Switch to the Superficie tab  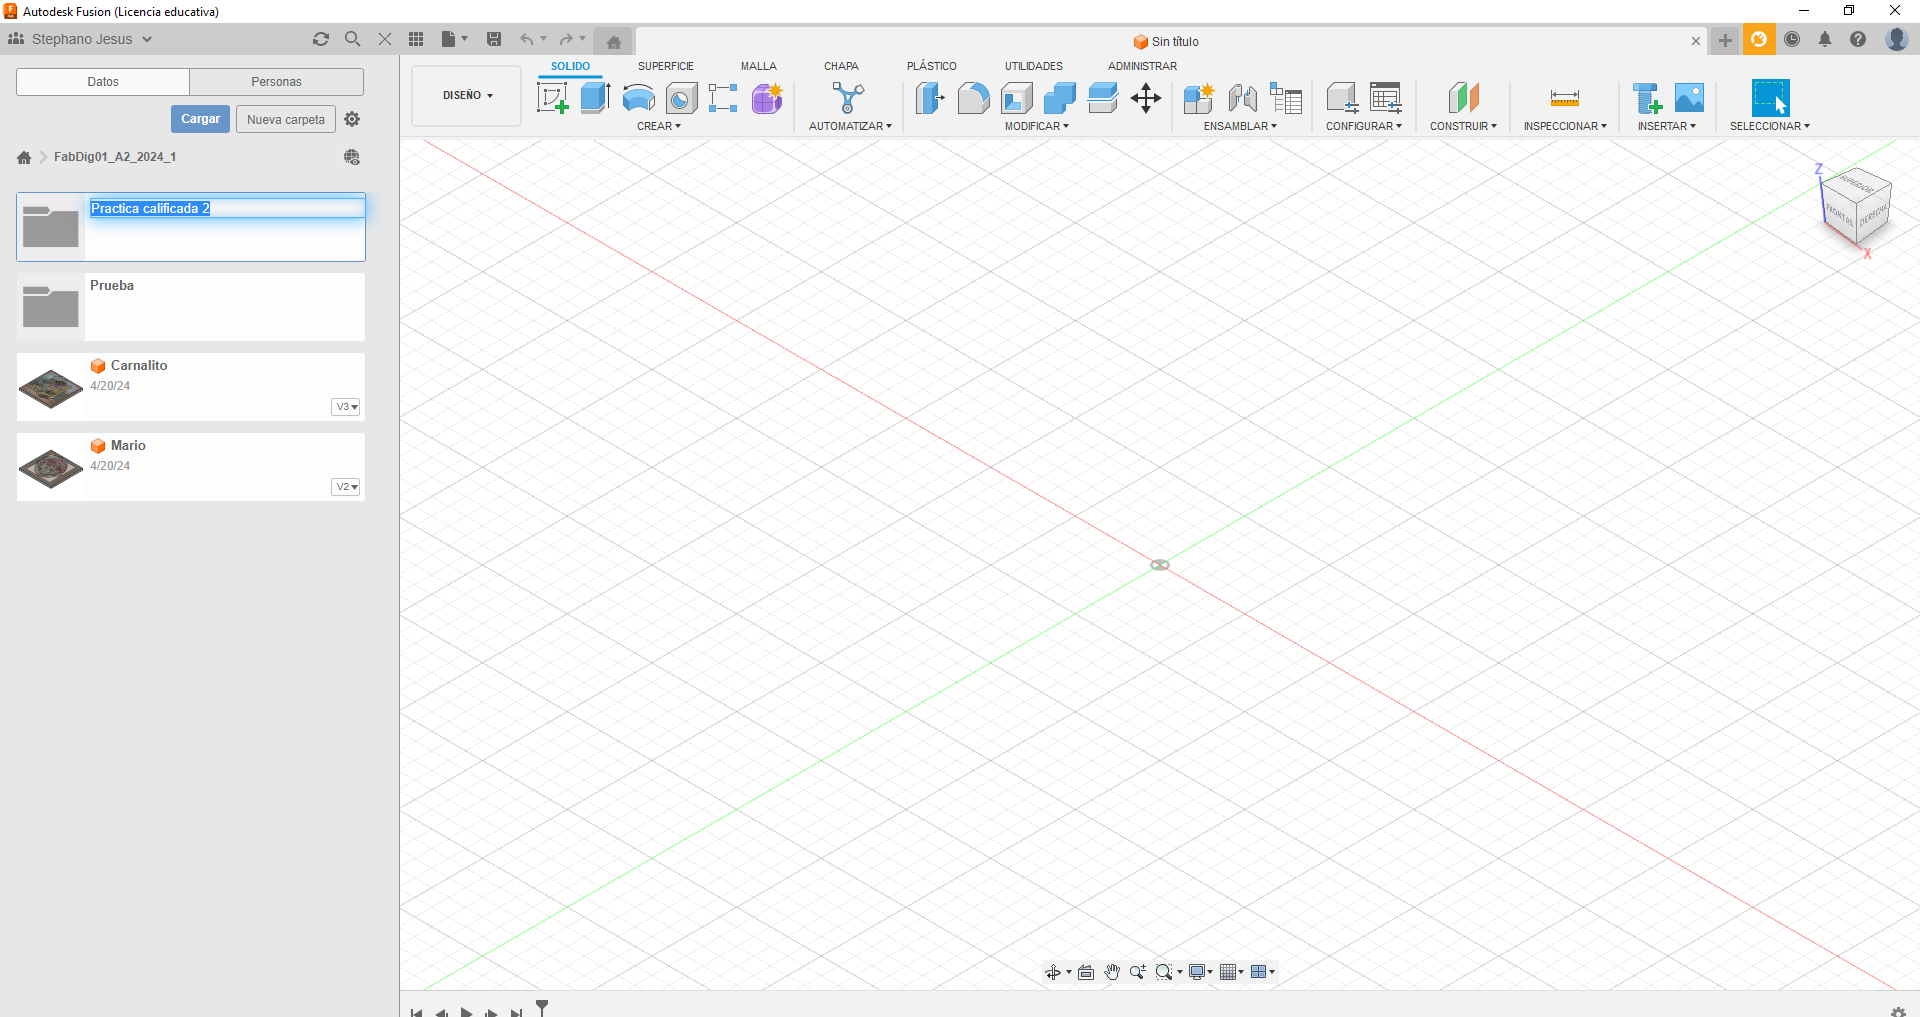666,66
